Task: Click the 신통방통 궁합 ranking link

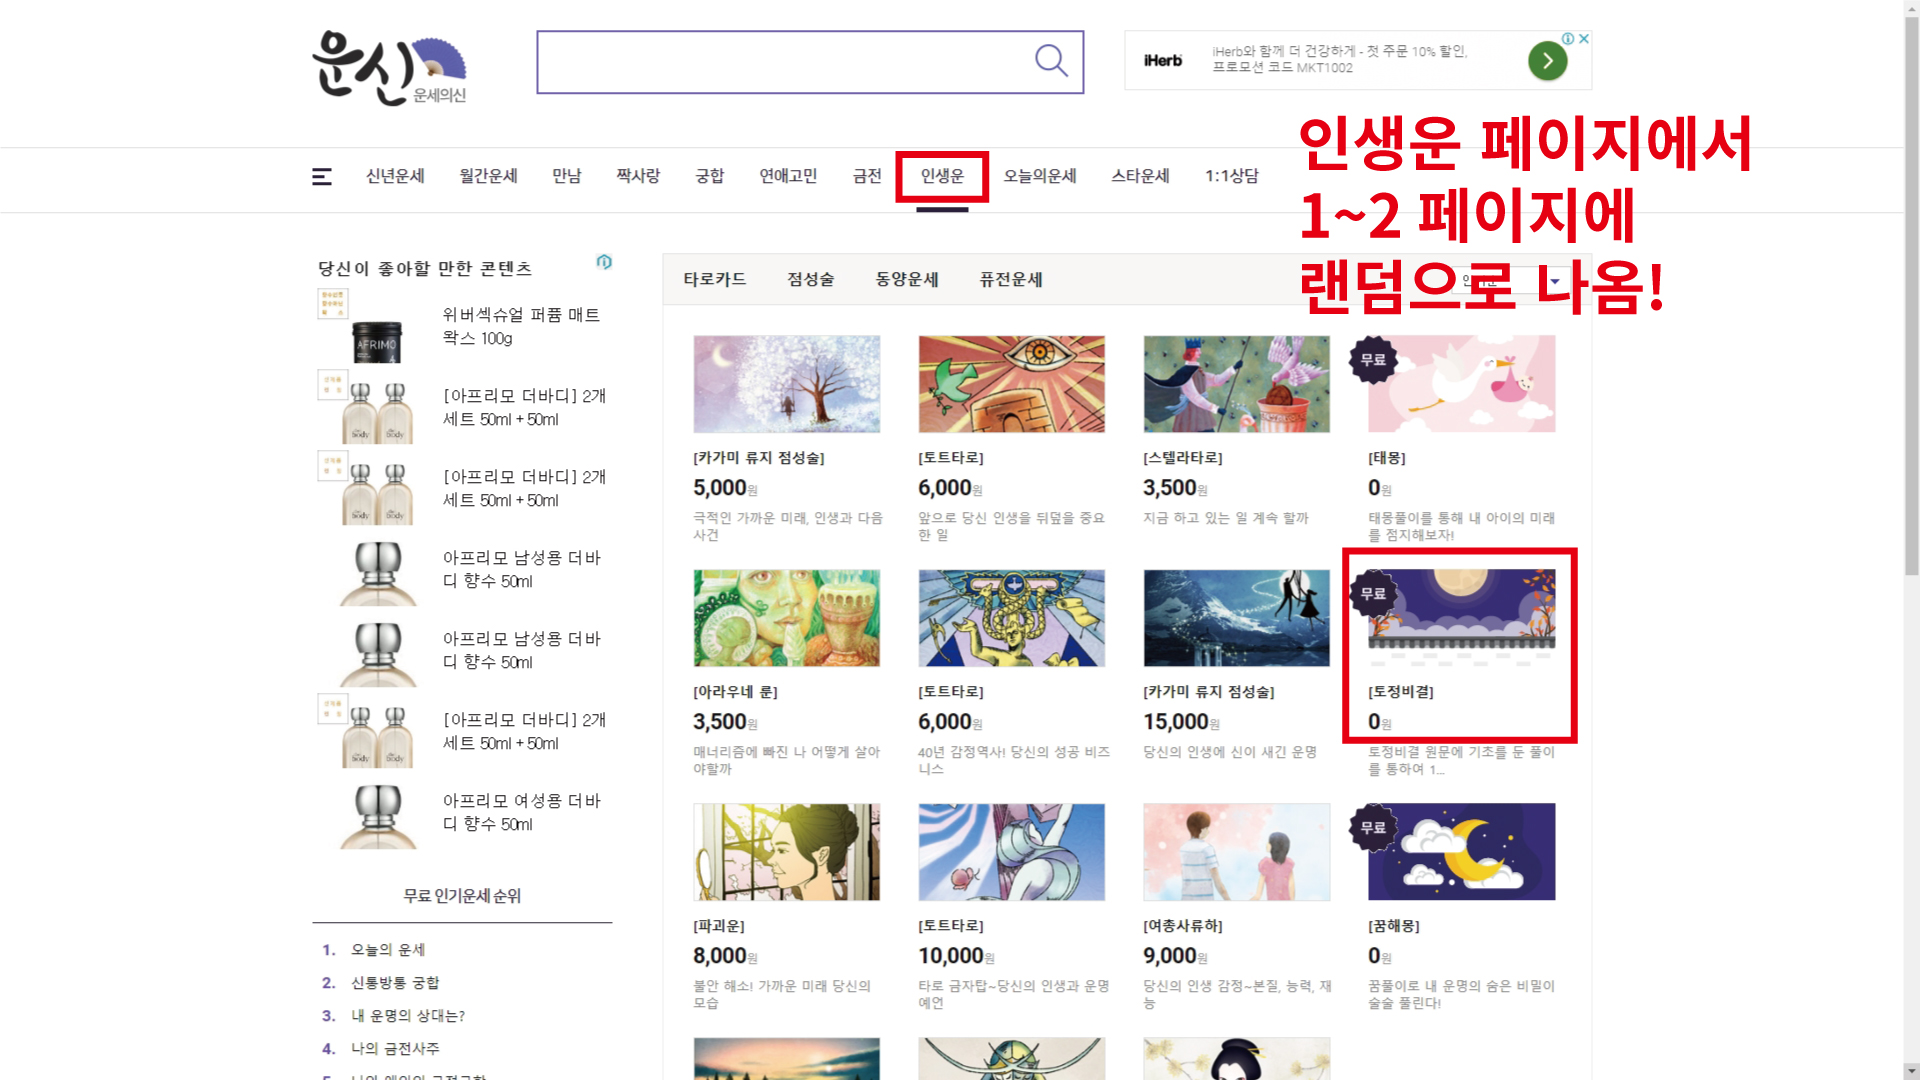Action: tap(395, 983)
